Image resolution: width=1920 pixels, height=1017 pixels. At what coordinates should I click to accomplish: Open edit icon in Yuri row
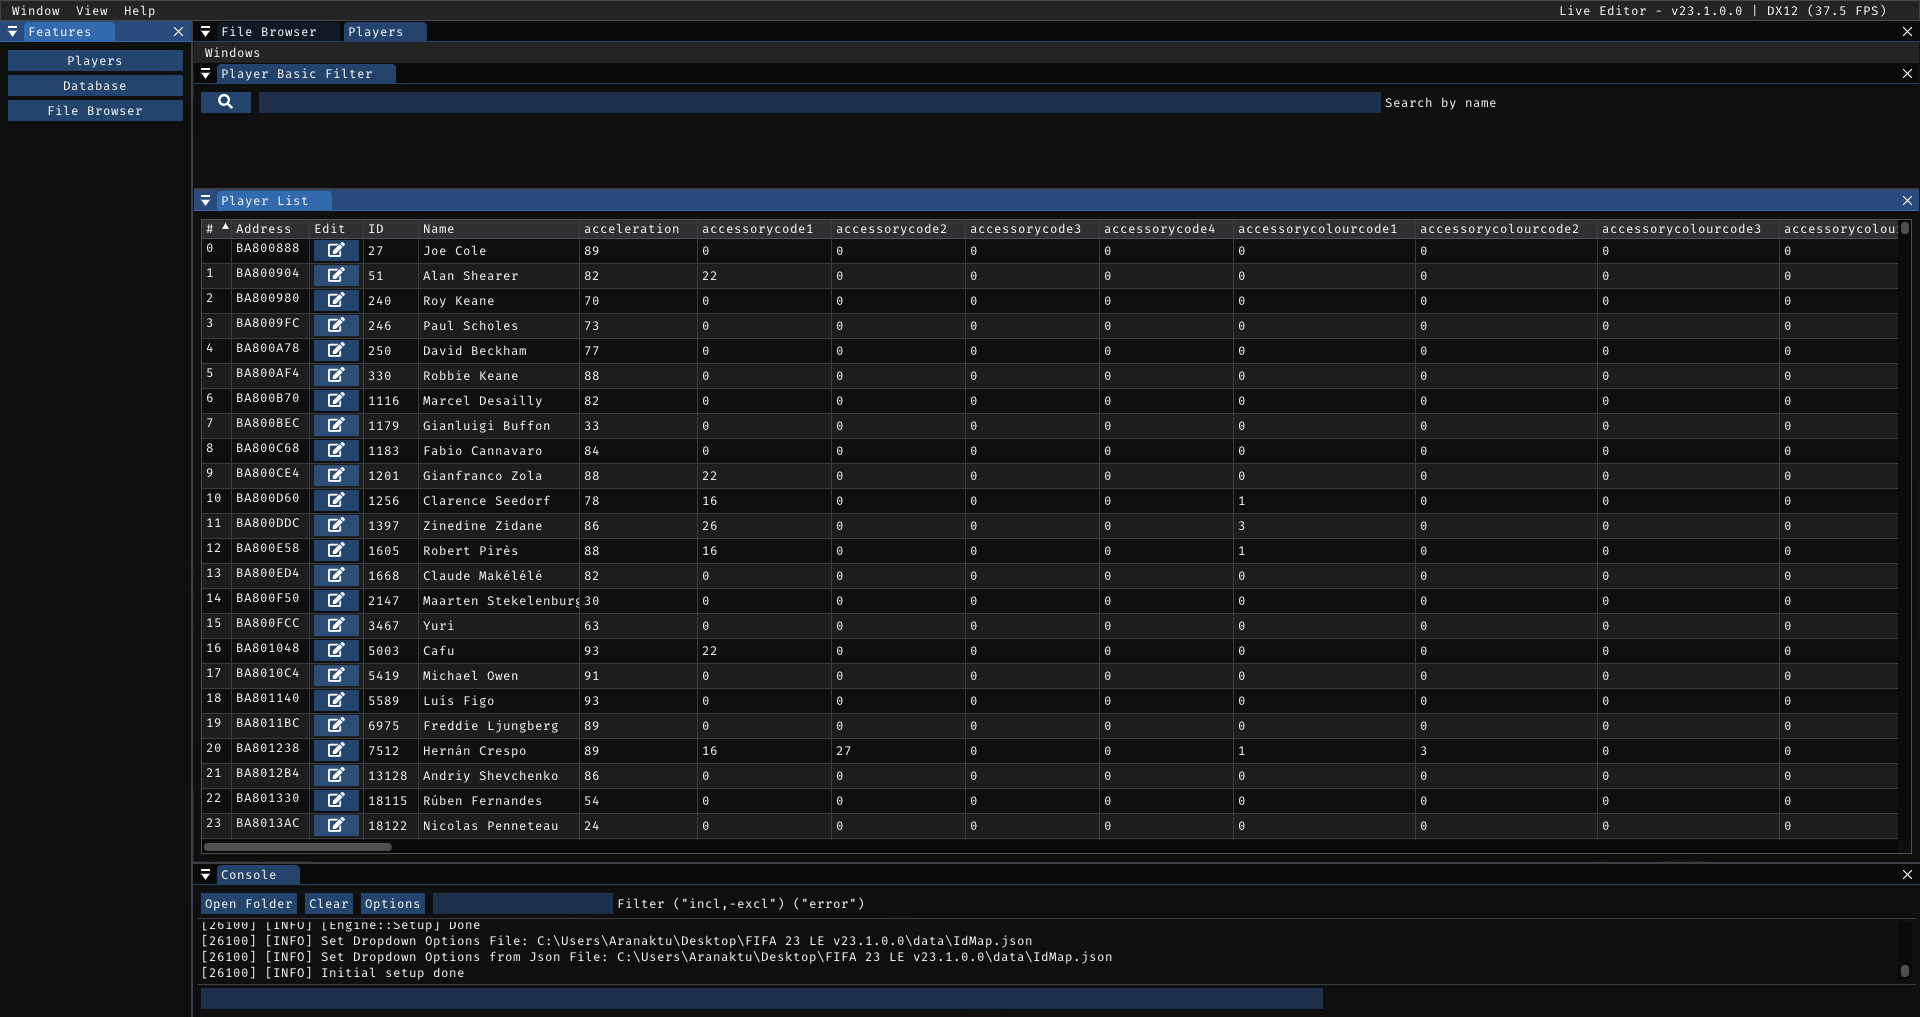click(x=336, y=625)
